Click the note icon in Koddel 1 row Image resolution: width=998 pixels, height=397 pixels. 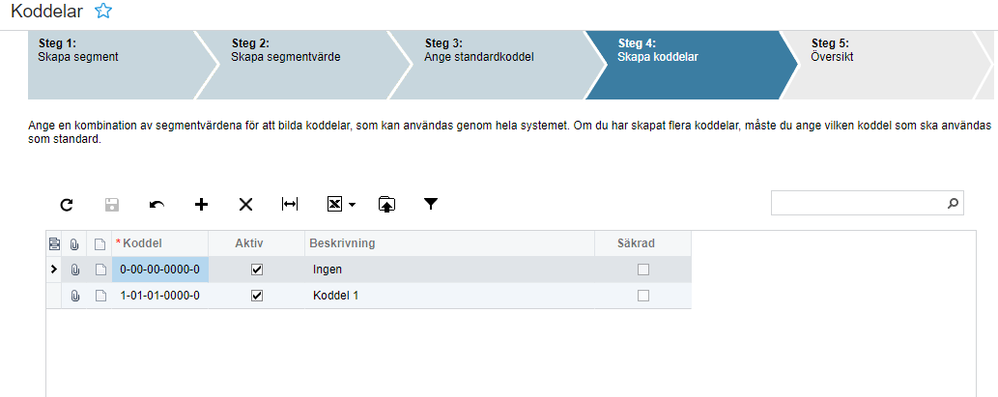[x=100, y=296]
